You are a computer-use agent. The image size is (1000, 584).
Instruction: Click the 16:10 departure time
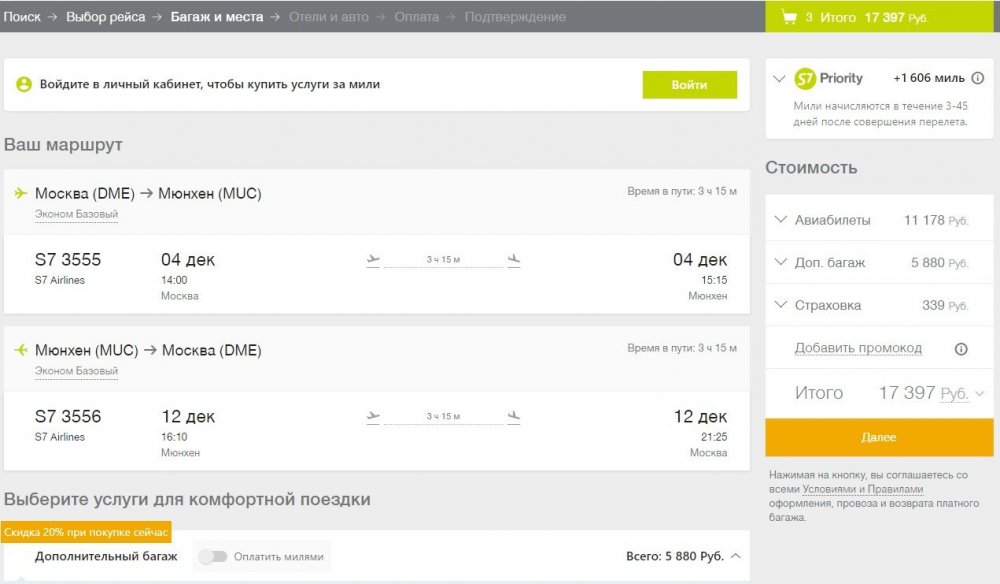click(174, 437)
